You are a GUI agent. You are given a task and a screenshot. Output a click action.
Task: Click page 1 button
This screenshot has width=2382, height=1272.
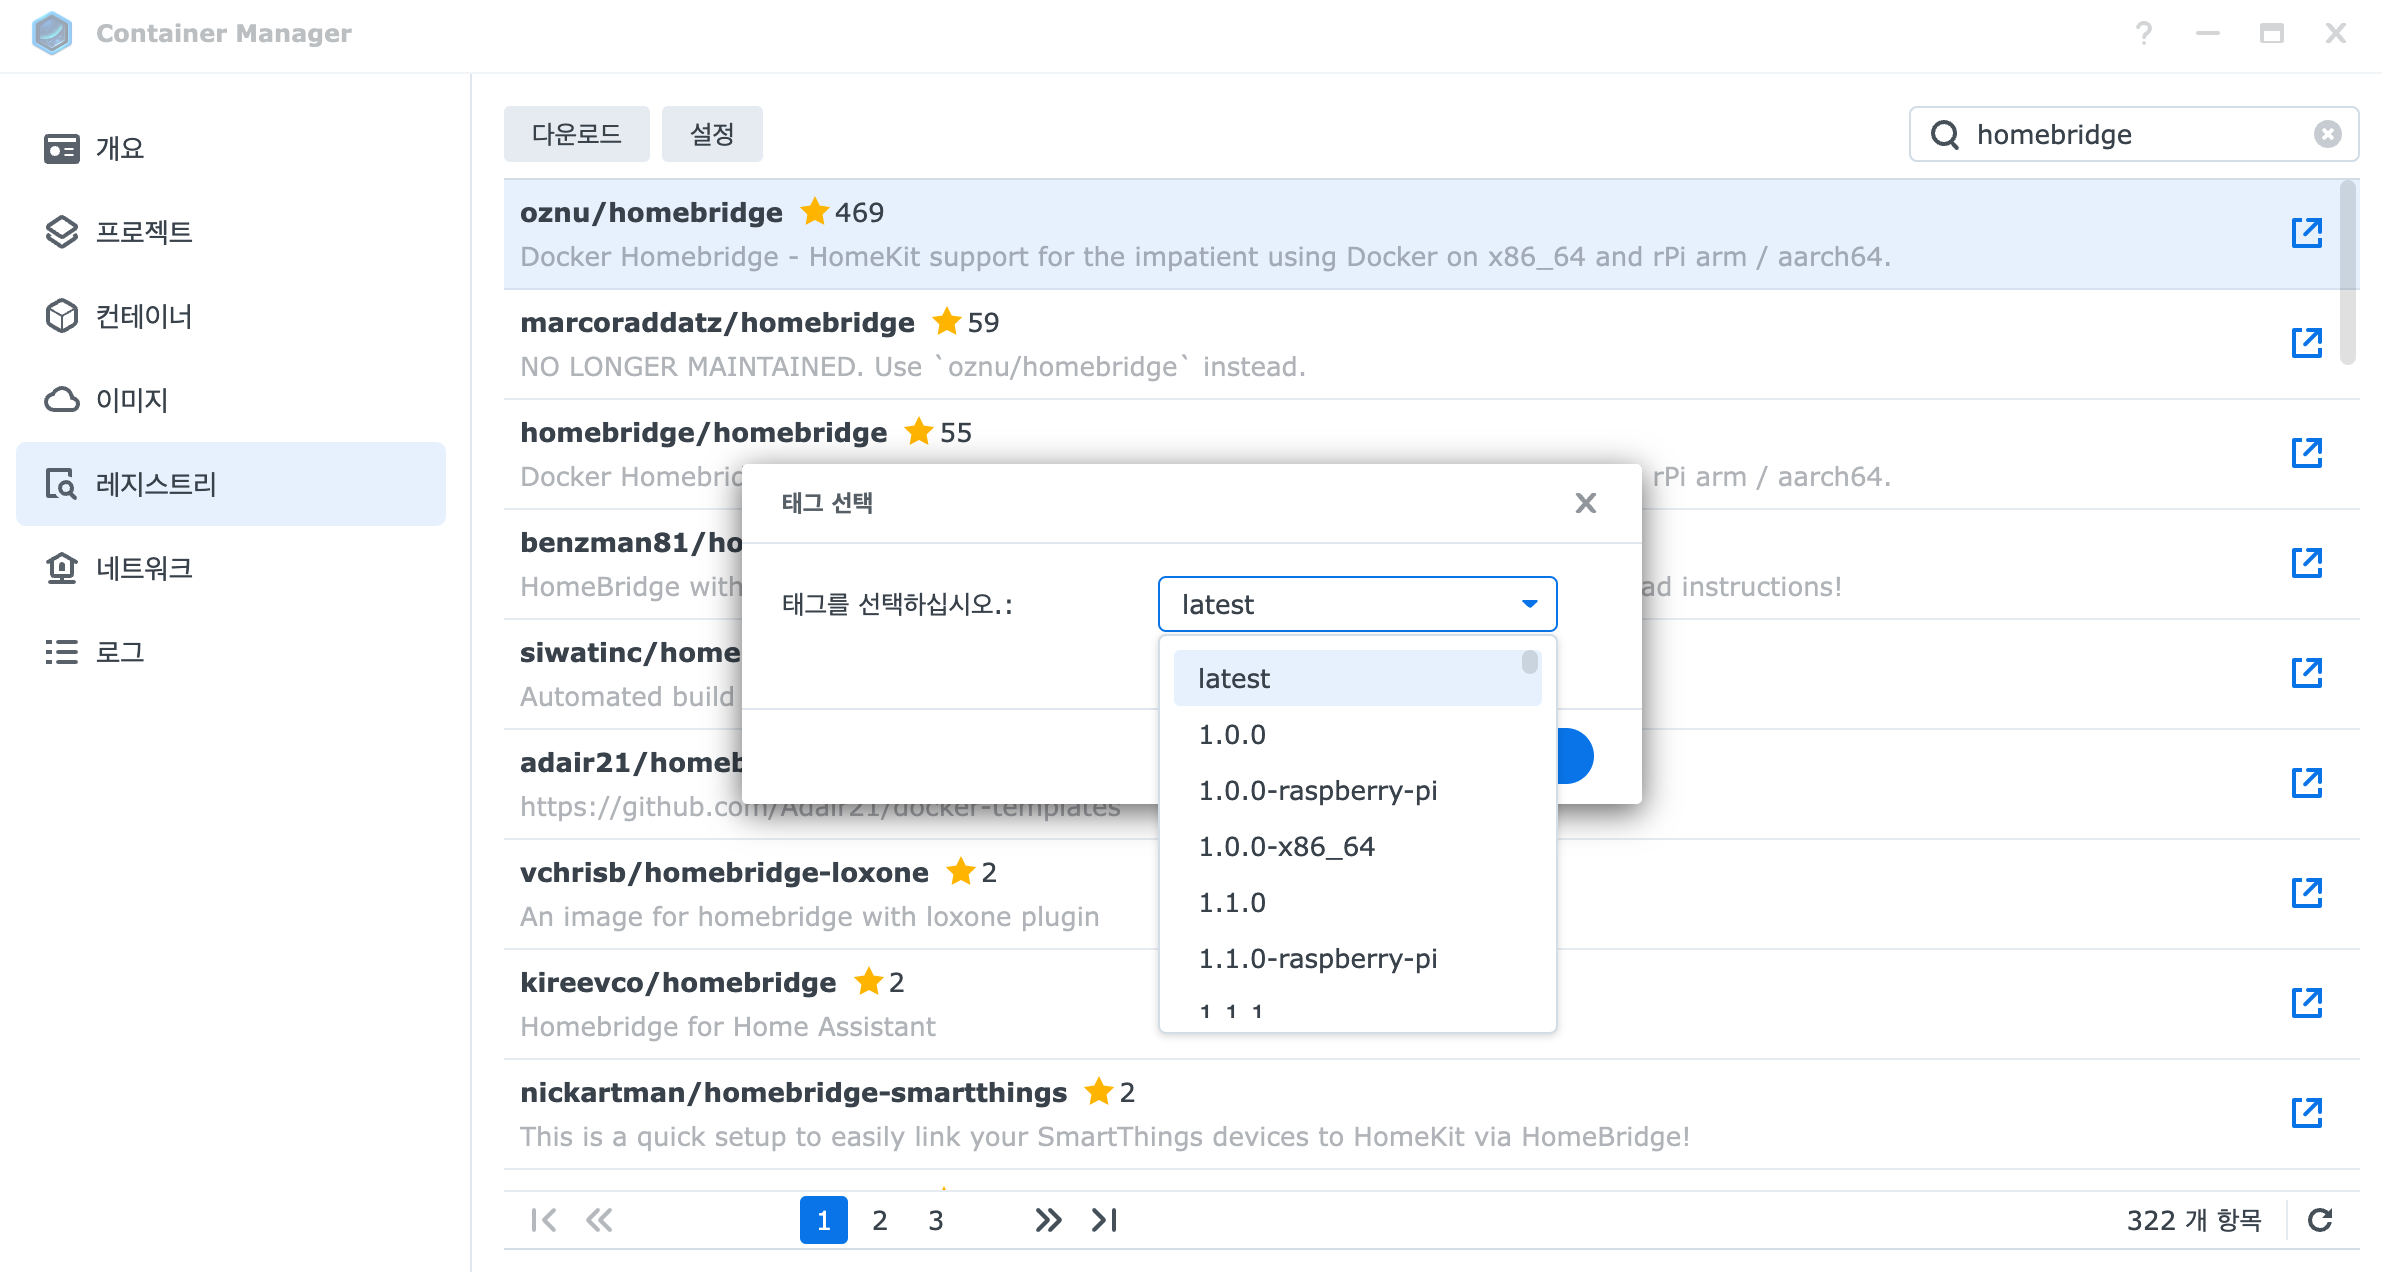824,1220
